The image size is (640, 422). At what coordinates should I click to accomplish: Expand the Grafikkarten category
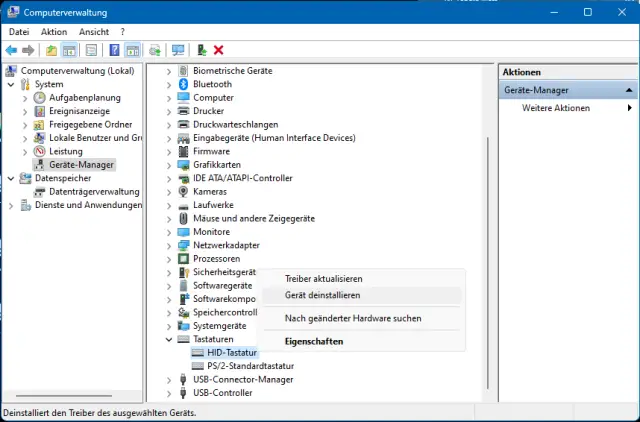coord(168,165)
